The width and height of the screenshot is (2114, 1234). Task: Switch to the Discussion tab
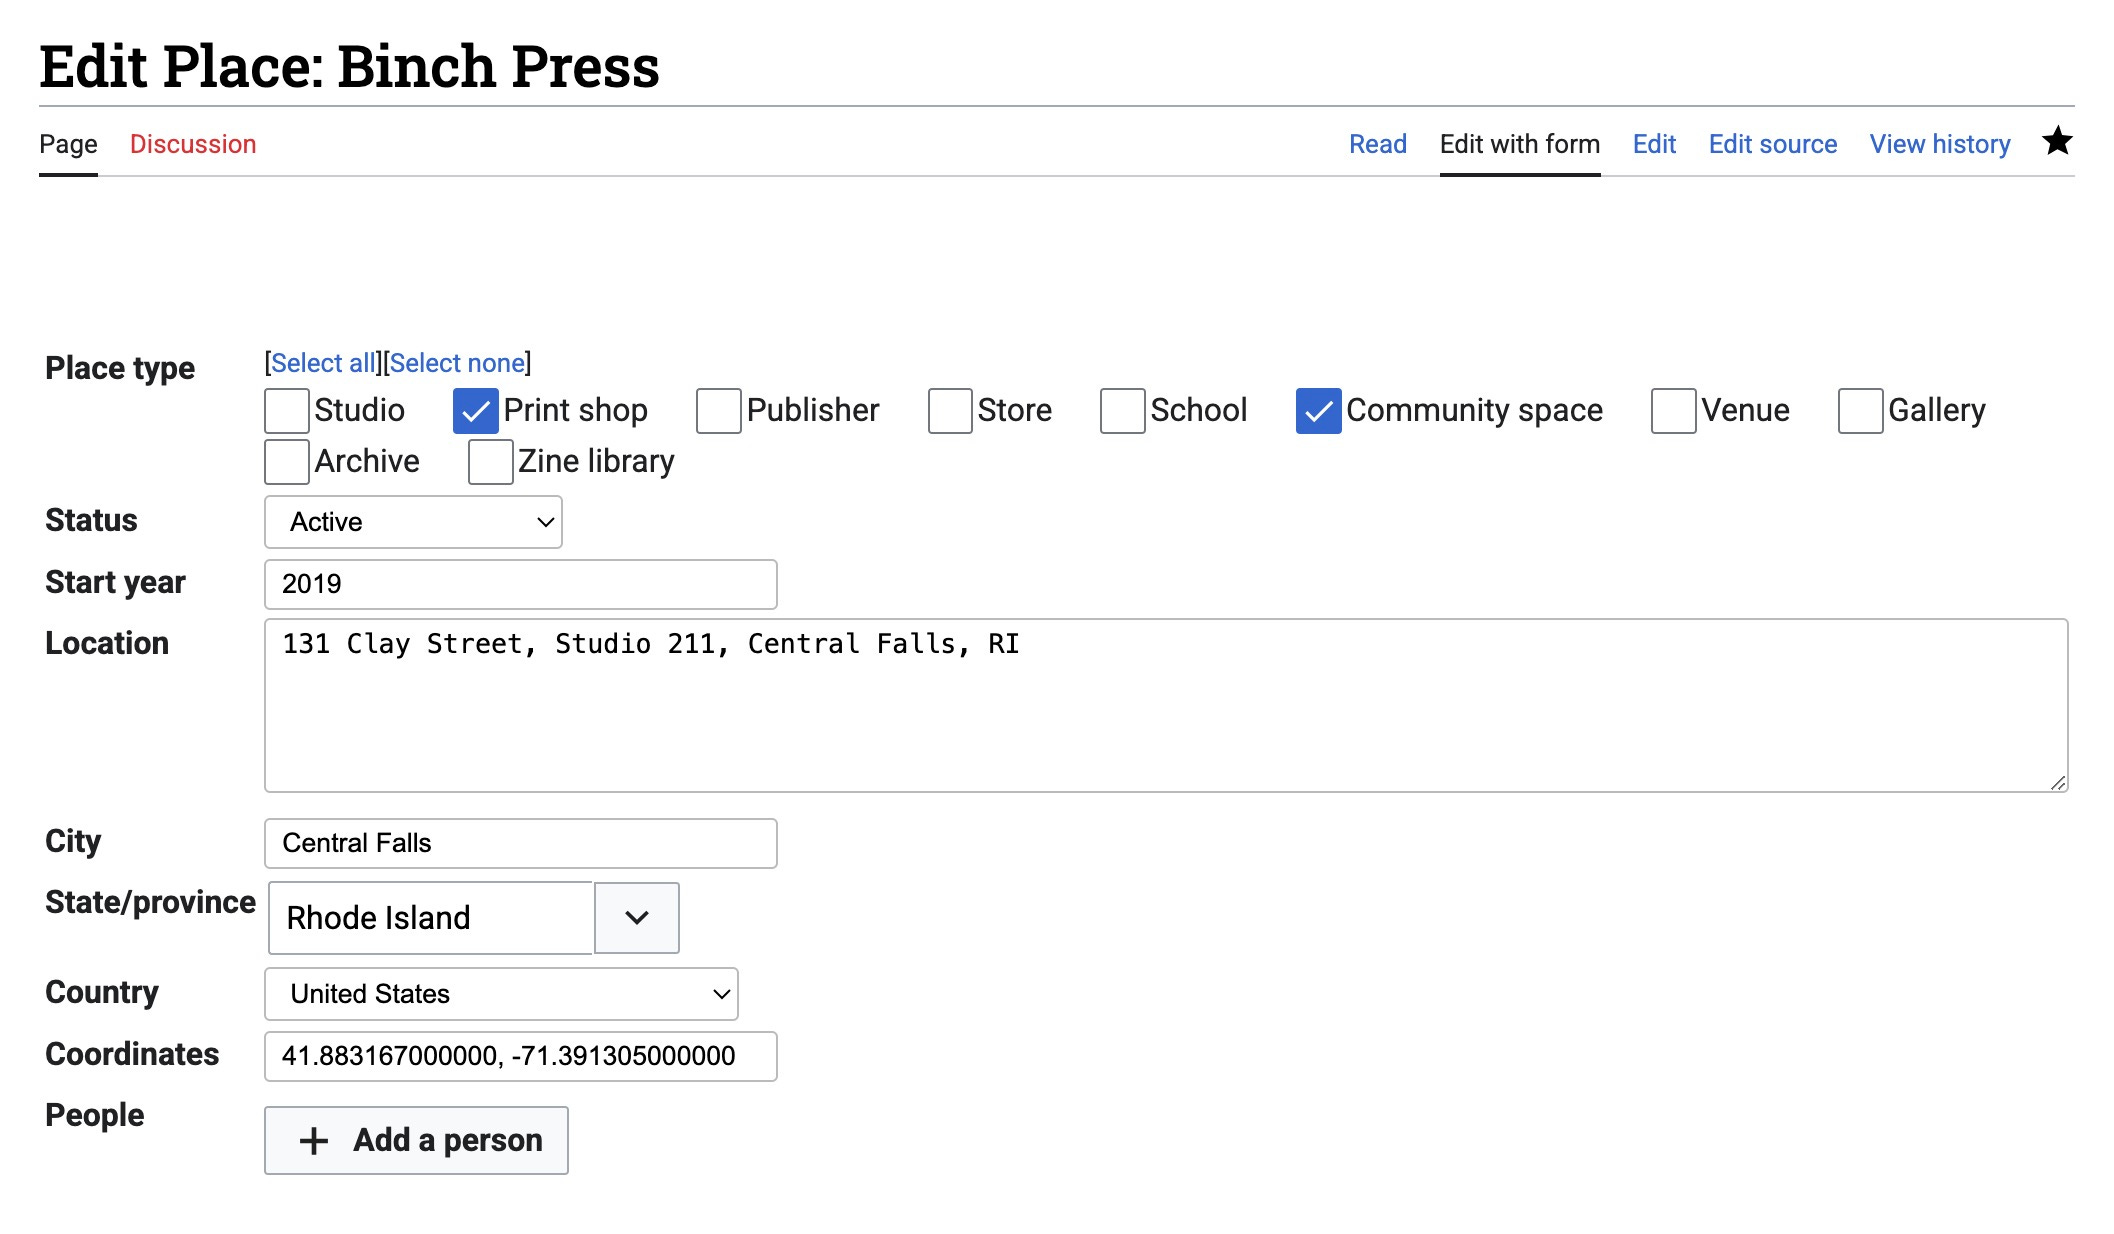click(x=193, y=144)
